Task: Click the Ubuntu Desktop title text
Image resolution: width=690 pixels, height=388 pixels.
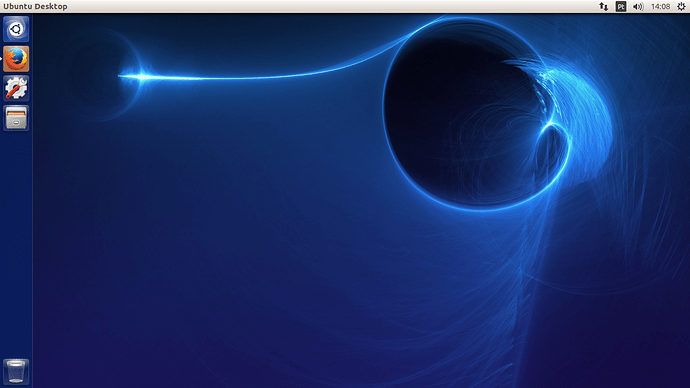Action: tap(35, 7)
